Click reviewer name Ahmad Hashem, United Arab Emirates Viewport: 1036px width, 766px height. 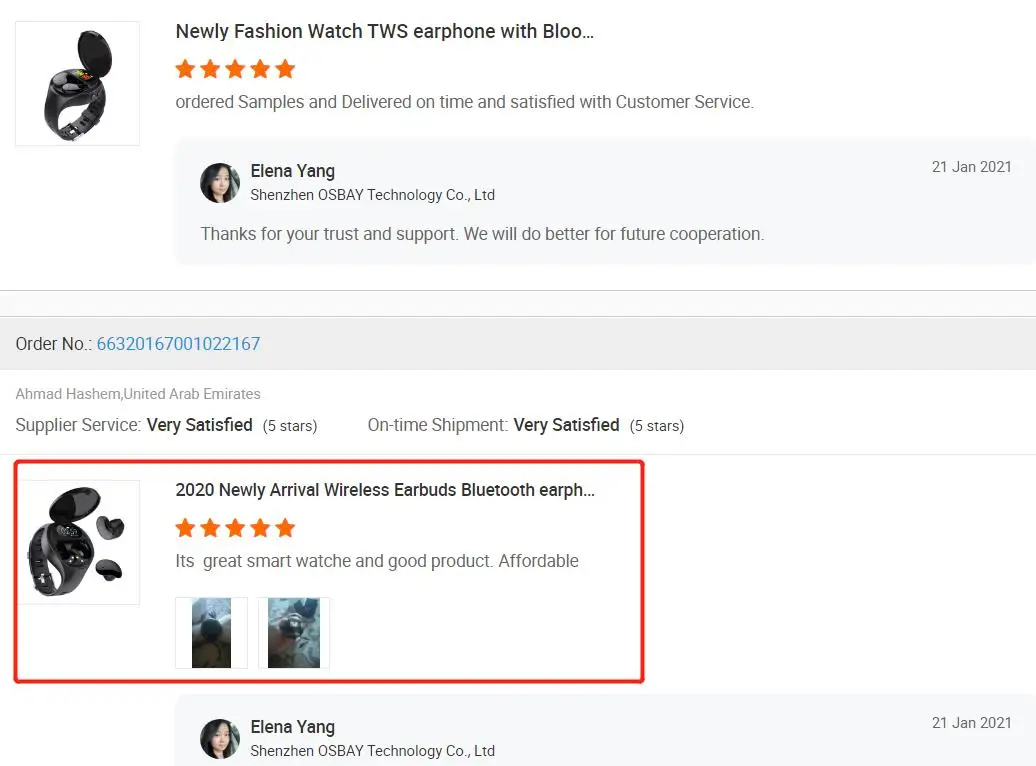click(x=138, y=394)
